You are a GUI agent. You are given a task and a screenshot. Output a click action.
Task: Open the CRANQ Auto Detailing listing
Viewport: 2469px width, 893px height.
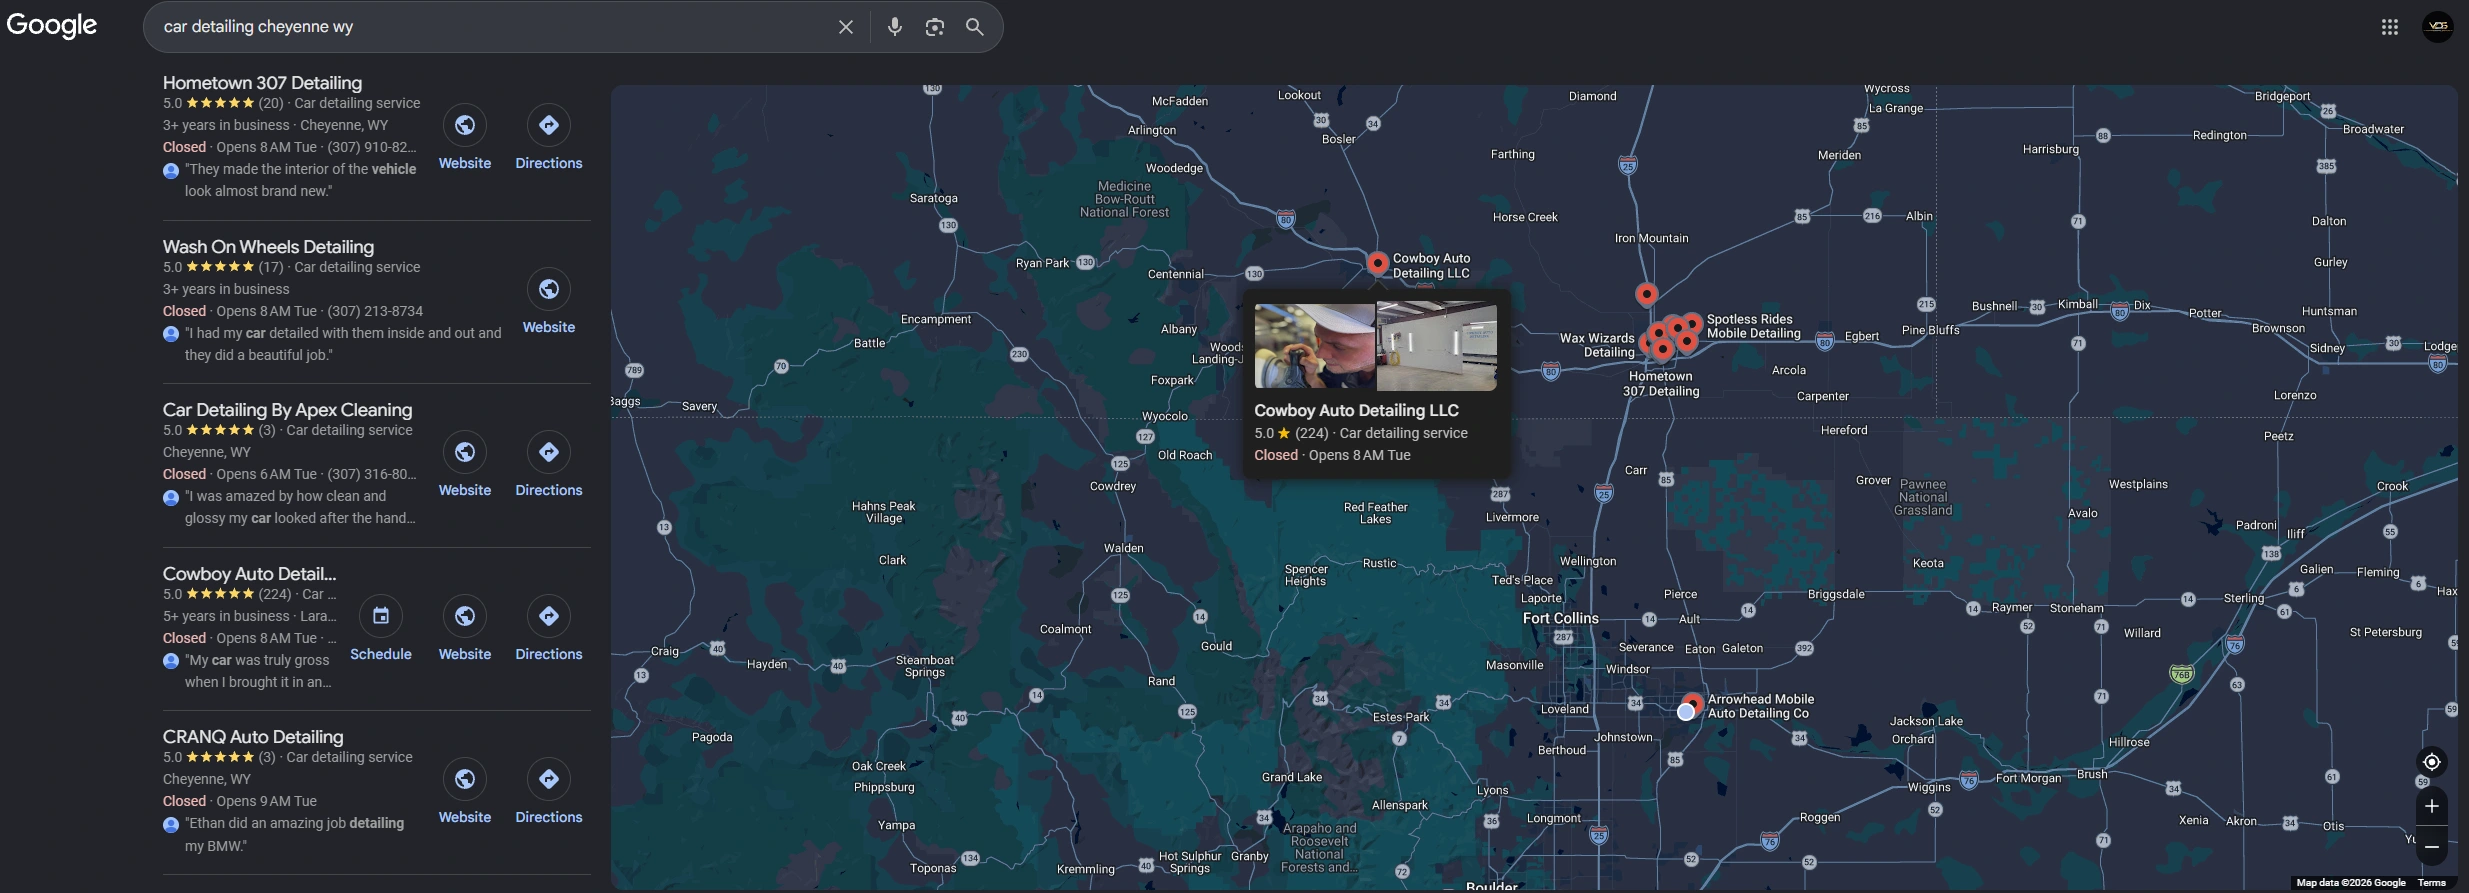[x=253, y=737]
